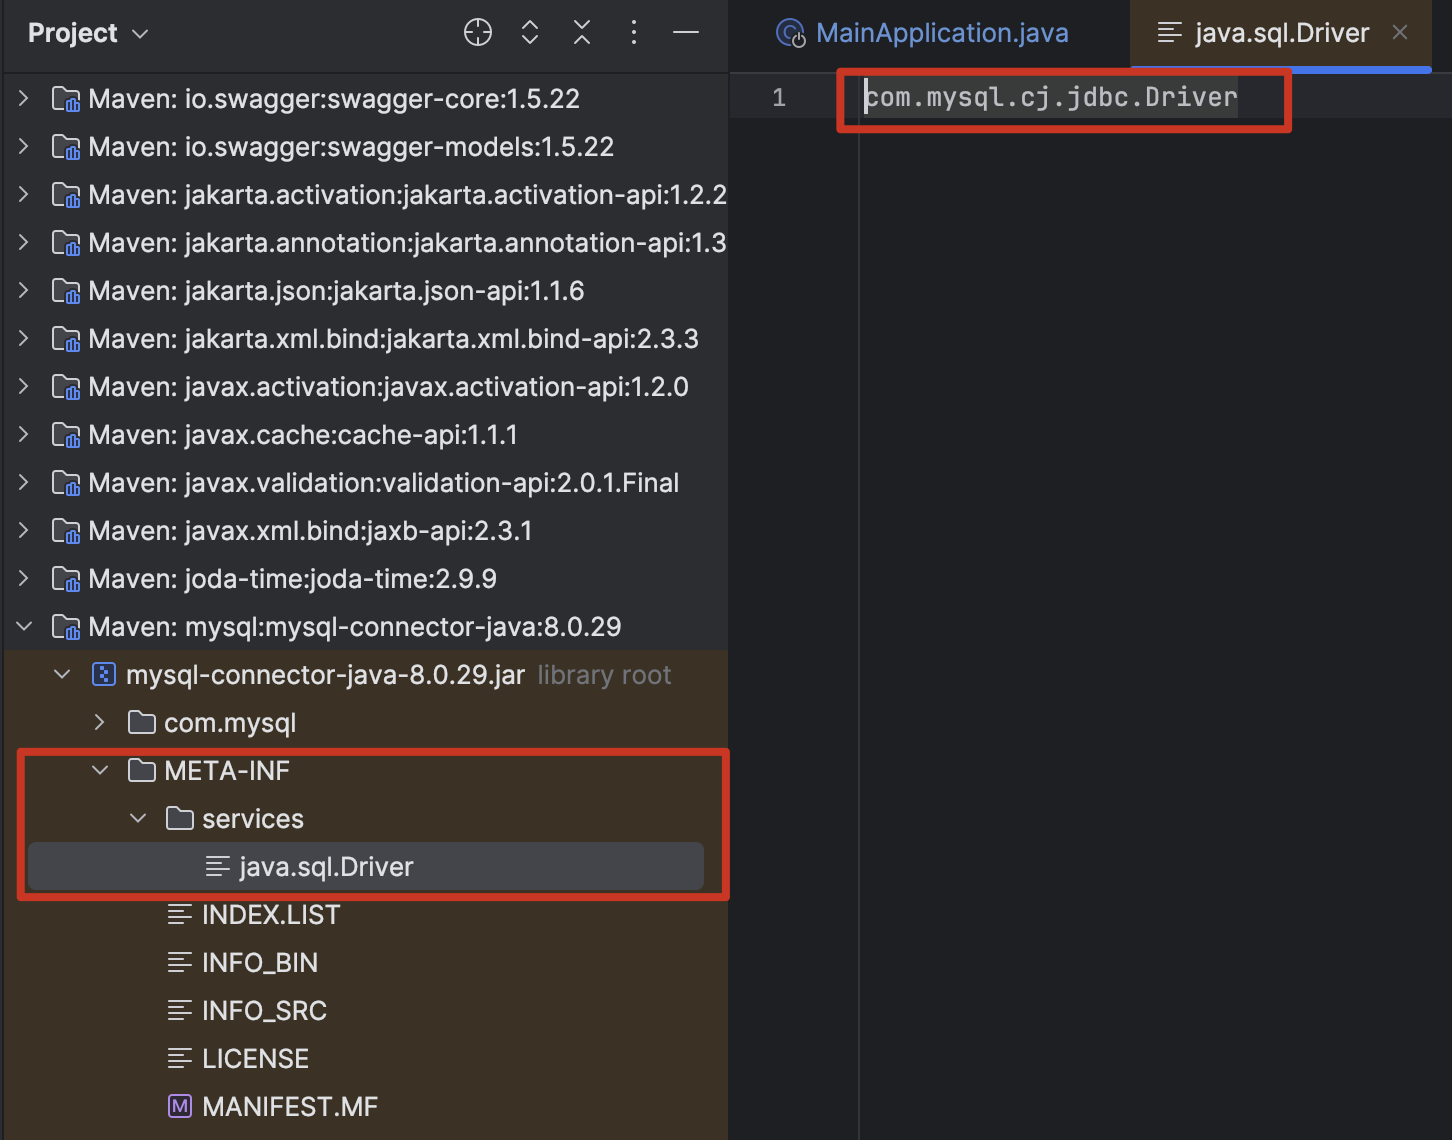Click Select Opened File crosshair icon
This screenshot has width=1452, height=1140.
[x=478, y=33]
